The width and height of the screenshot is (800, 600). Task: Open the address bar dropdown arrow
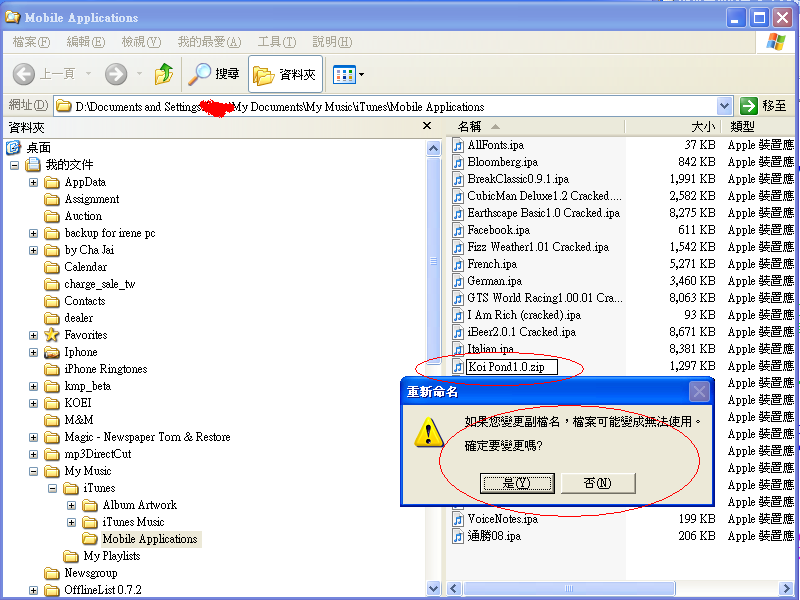724,106
